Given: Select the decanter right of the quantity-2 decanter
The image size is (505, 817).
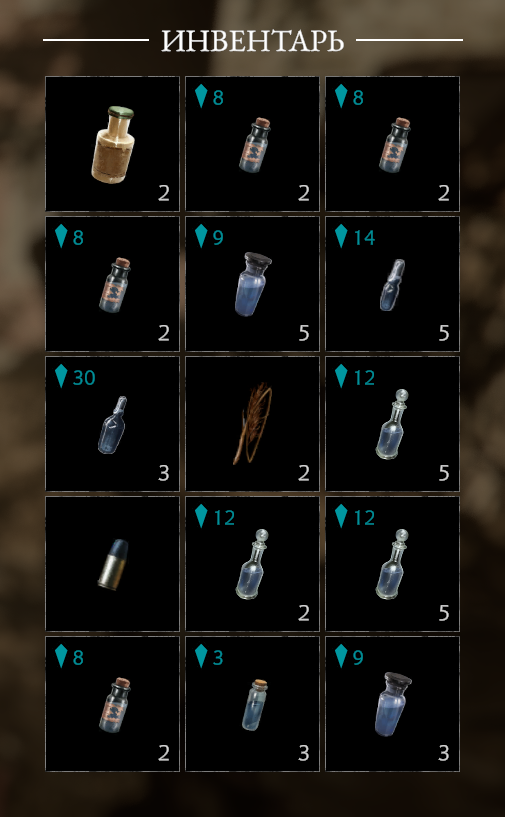Looking at the screenshot, I should pyautogui.click(x=392, y=564).
